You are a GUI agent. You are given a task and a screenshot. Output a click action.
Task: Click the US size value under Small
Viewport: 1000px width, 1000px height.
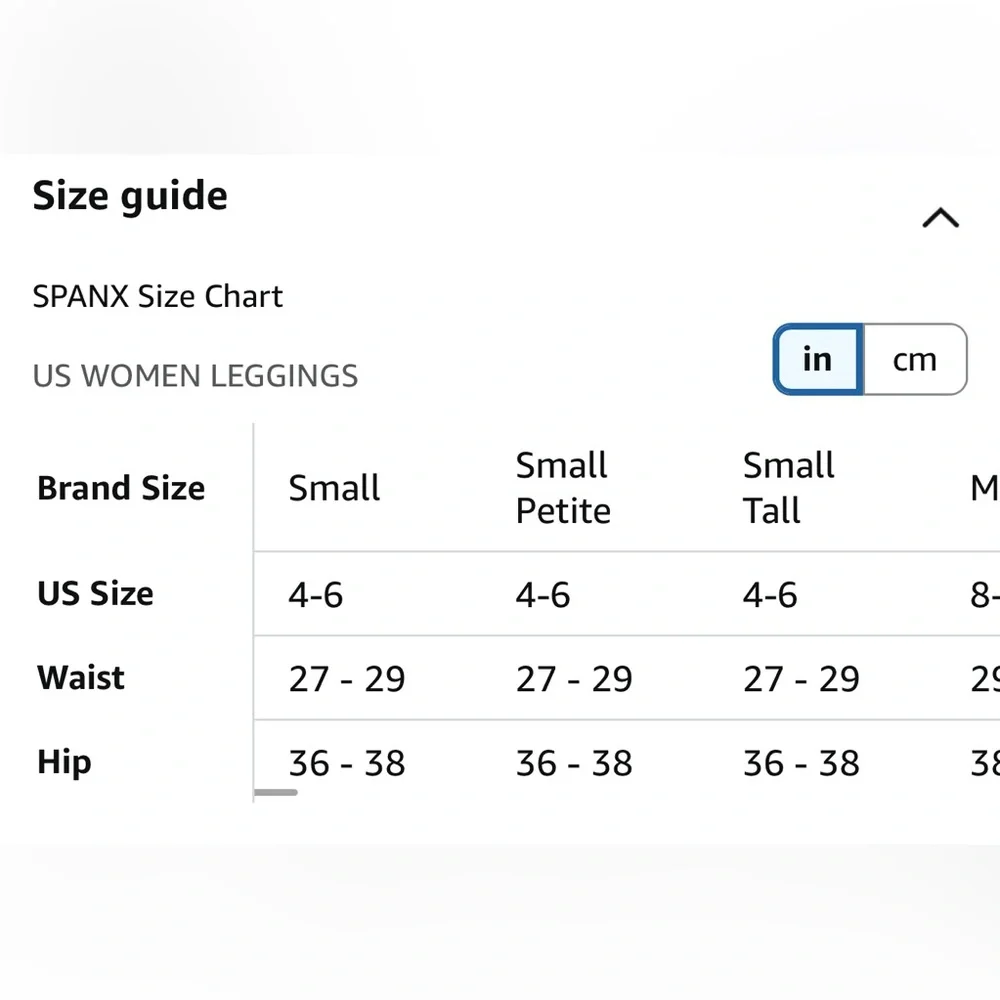point(316,596)
